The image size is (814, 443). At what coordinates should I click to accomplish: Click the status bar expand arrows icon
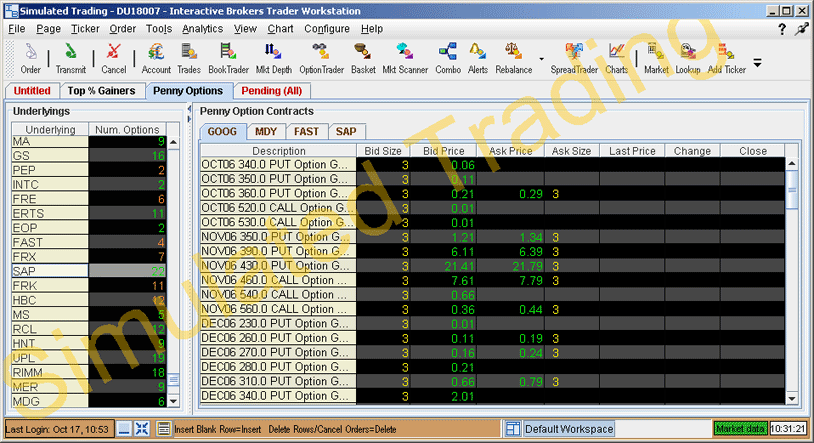click(142, 429)
